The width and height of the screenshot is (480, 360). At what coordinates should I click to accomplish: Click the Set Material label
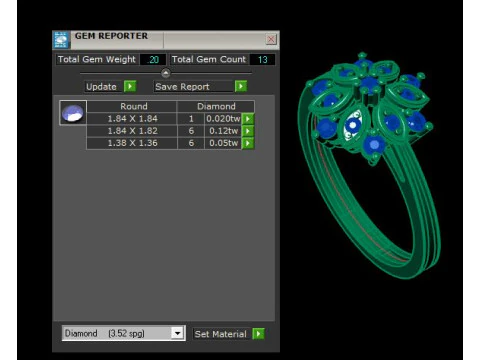(220, 334)
